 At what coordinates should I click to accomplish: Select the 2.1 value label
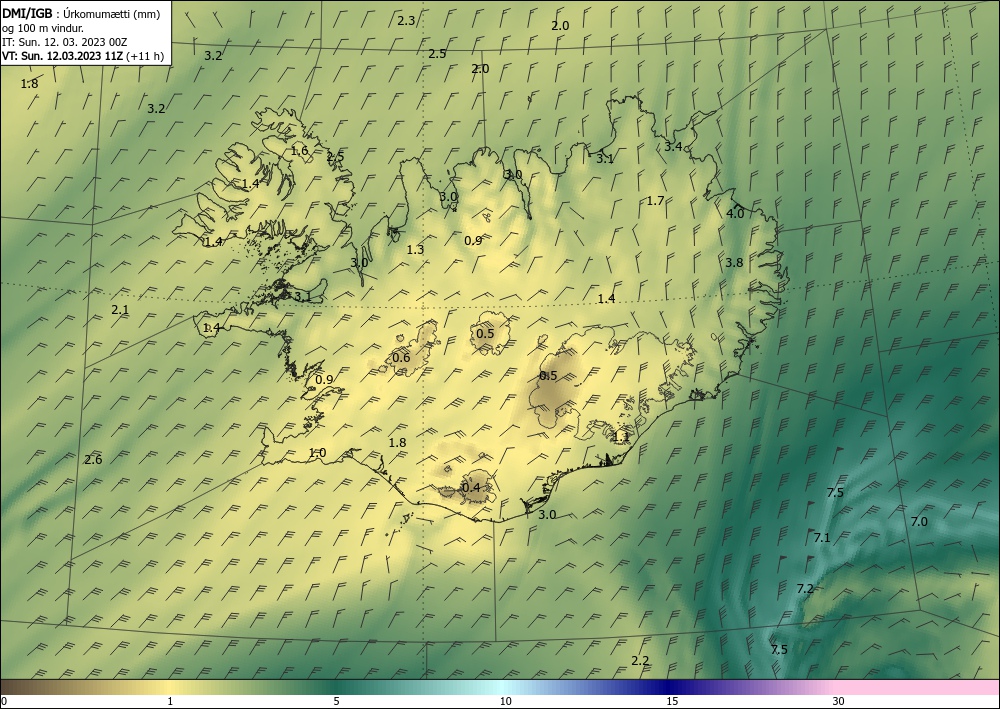pyautogui.click(x=120, y=310)
